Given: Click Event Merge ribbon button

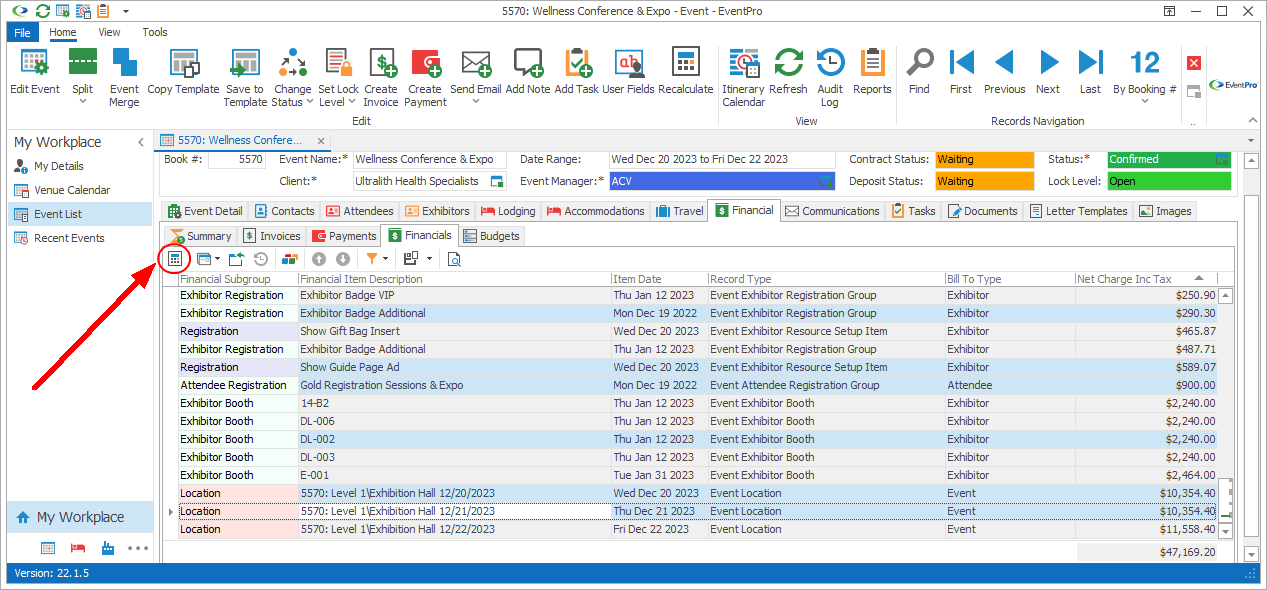Looking at the screenshot, I should pyautogui.click(x=125, y=78).
